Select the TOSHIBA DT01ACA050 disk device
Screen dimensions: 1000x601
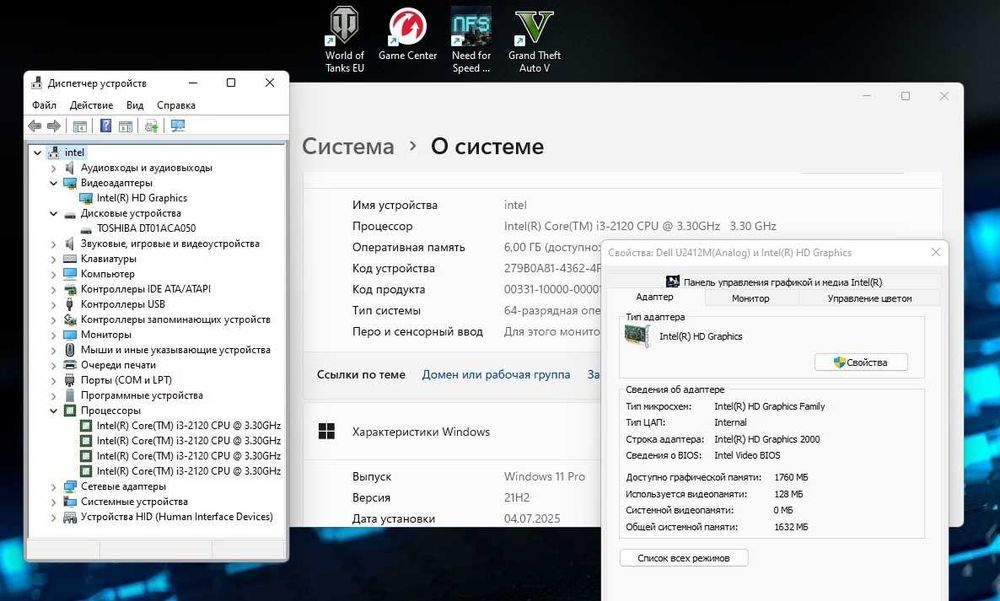(x=146, y=228)
